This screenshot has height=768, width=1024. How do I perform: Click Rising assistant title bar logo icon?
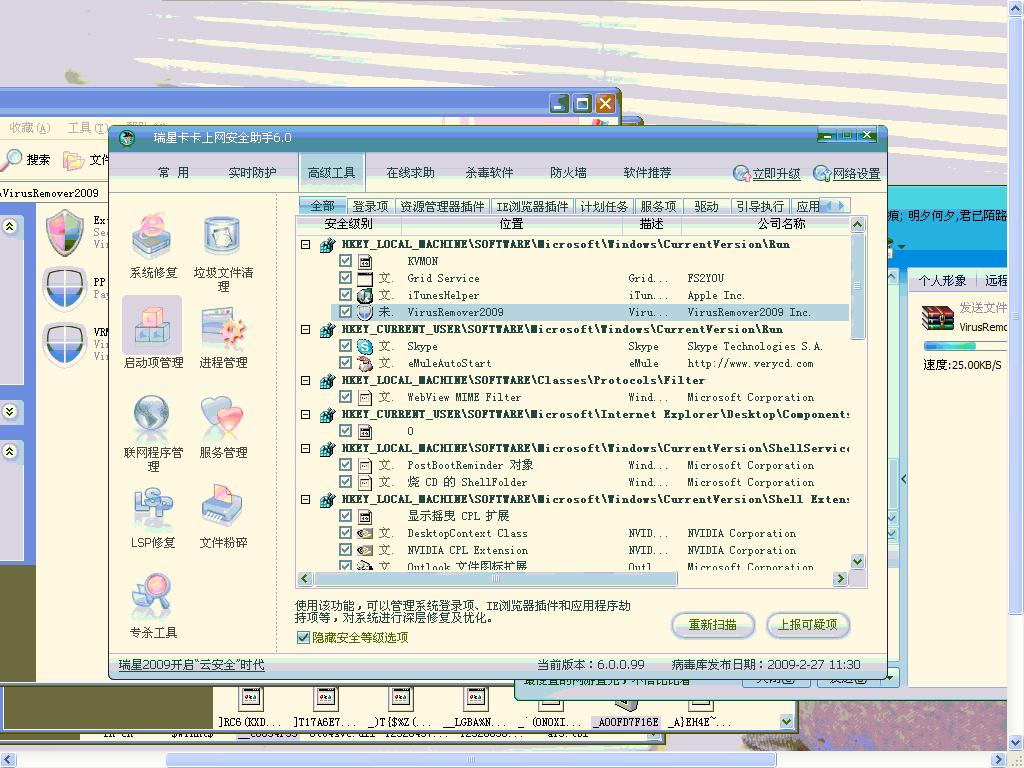128,138
